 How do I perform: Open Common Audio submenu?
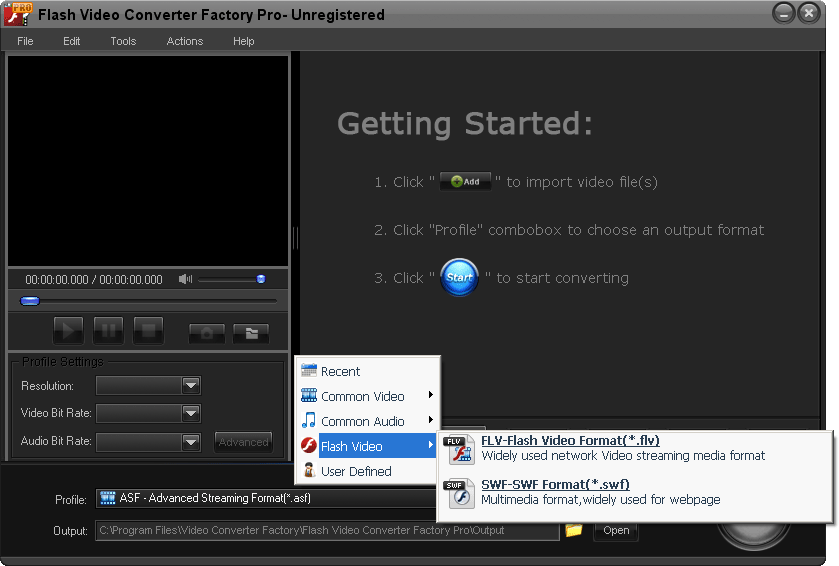point(368,422)
